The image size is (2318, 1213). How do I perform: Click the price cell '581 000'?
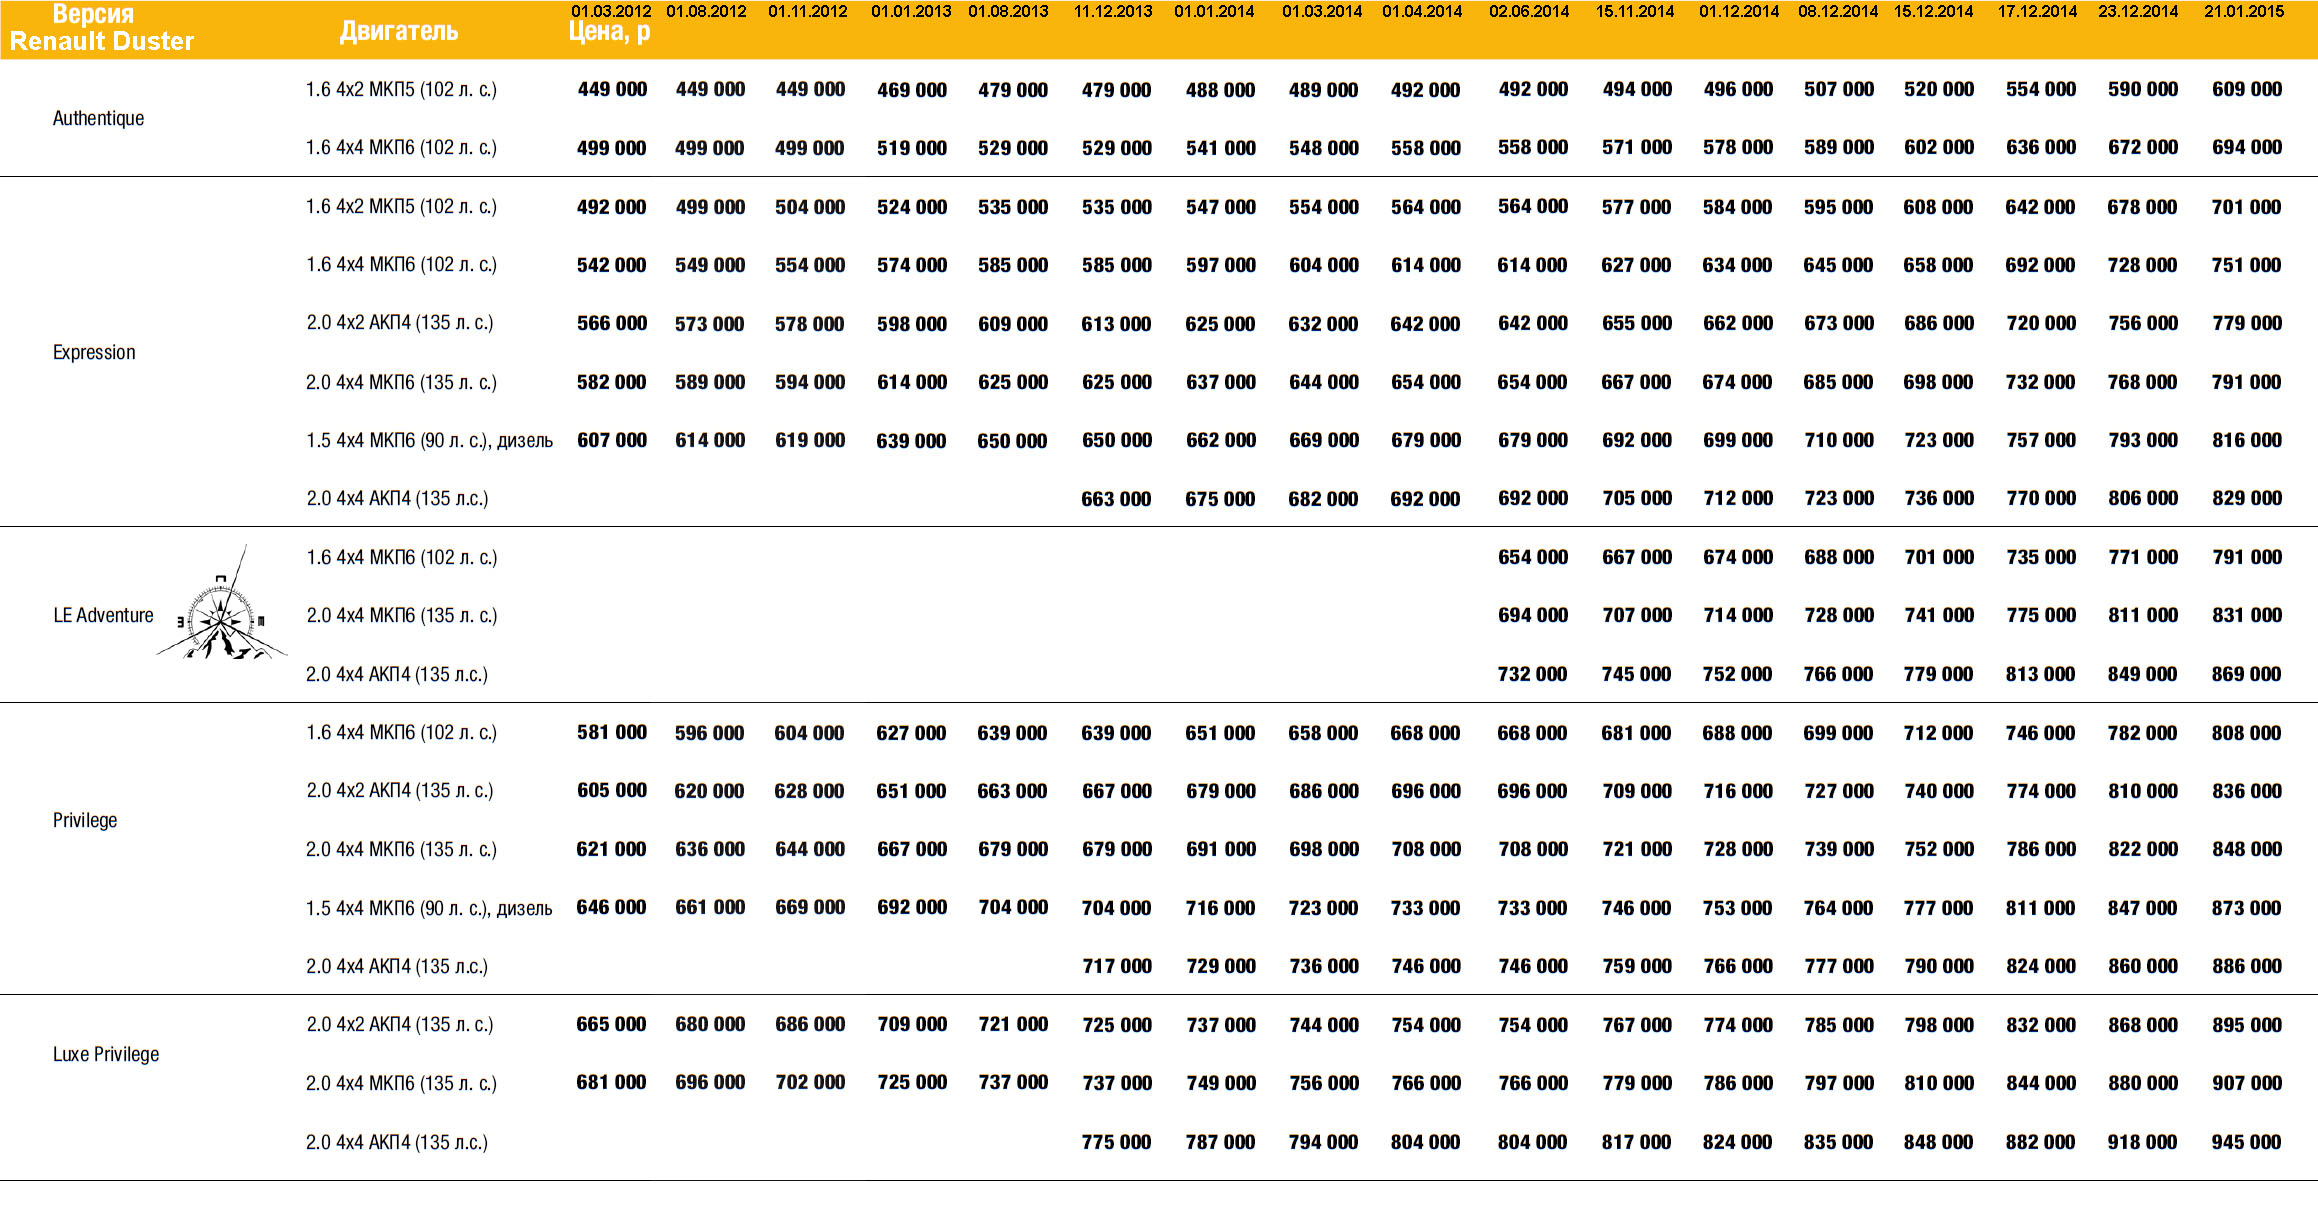click(x=612, y=732)
